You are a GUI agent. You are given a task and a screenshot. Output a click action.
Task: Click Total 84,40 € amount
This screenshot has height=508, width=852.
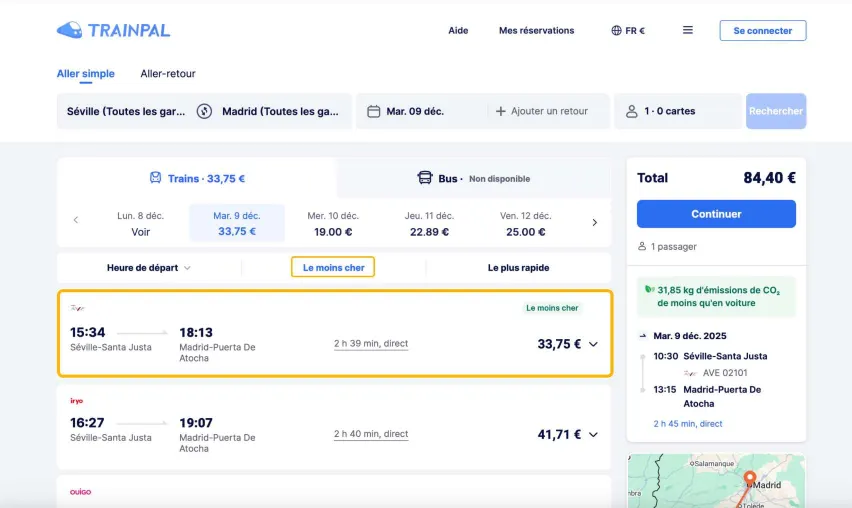(x=769, y=178)
